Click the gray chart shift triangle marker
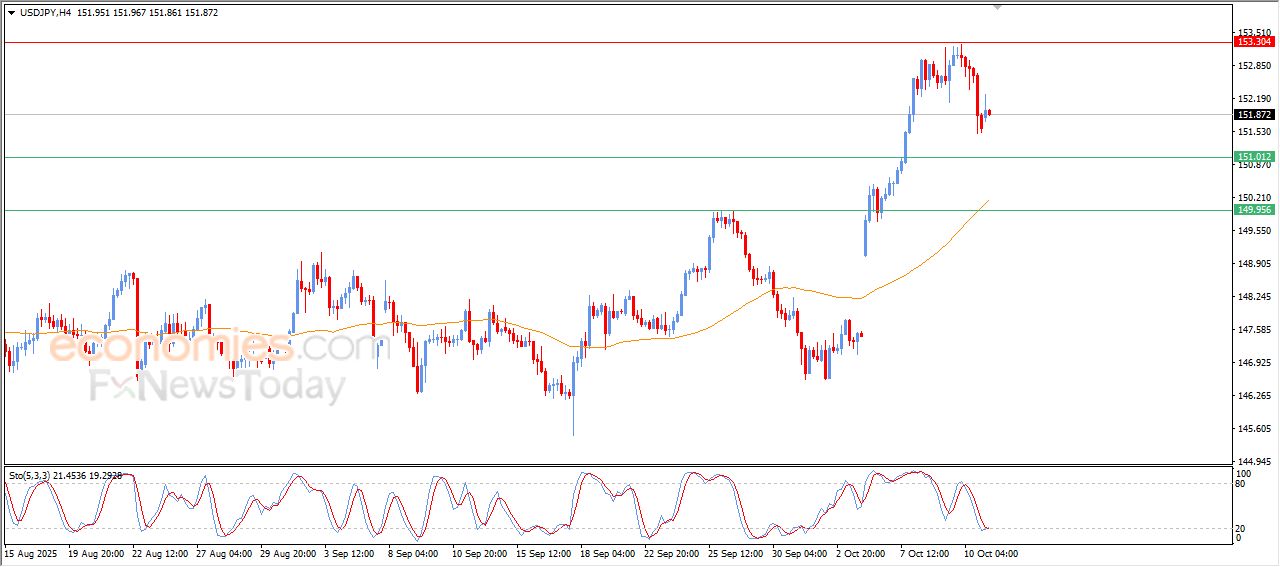 (997, 8)
